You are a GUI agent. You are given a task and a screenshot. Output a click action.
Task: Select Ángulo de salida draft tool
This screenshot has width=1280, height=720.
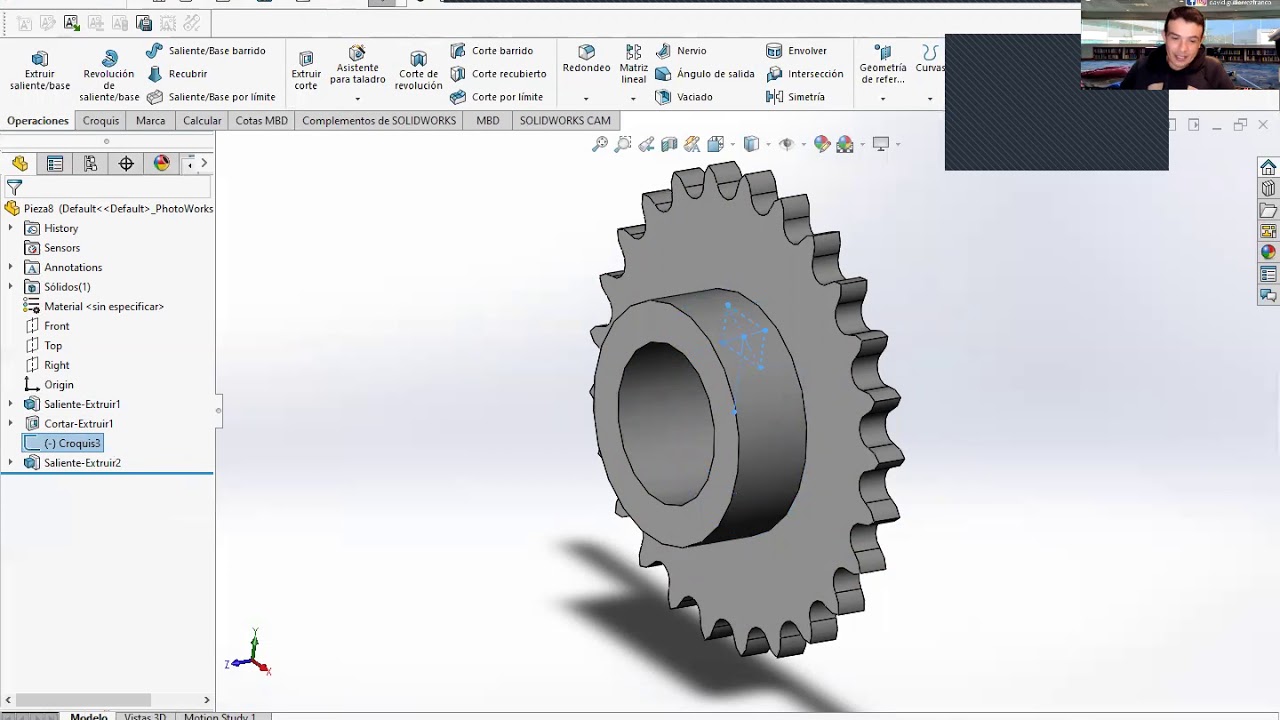point(705,74)
